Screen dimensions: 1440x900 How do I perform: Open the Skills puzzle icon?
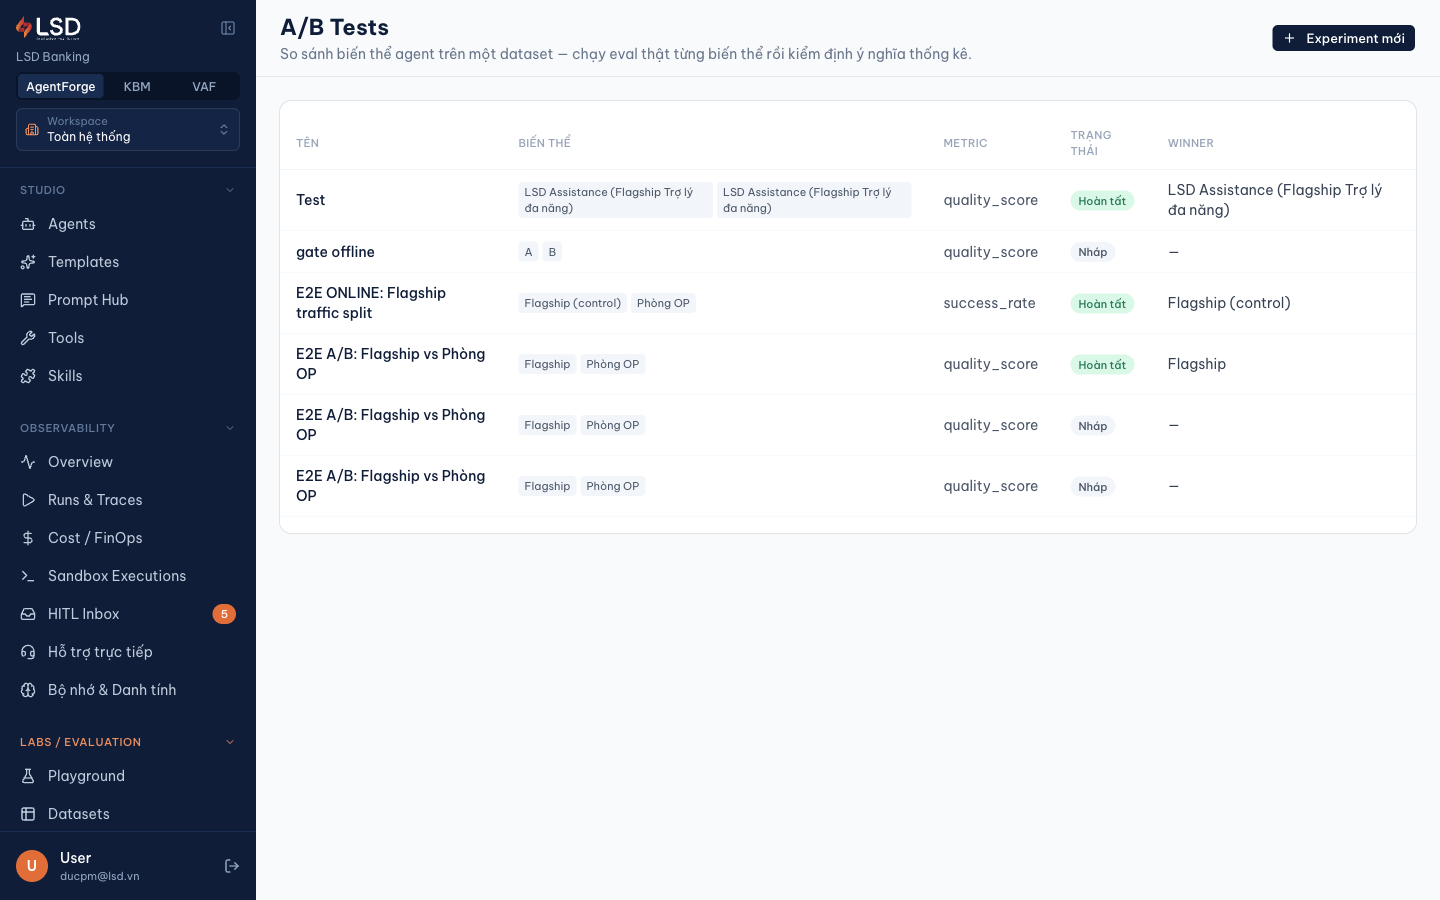[28, 376]
